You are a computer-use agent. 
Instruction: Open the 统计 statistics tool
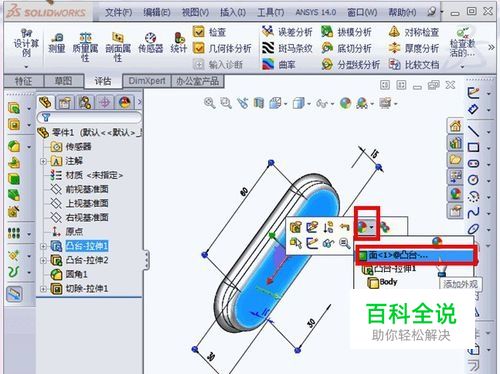(x=179, y=43)
